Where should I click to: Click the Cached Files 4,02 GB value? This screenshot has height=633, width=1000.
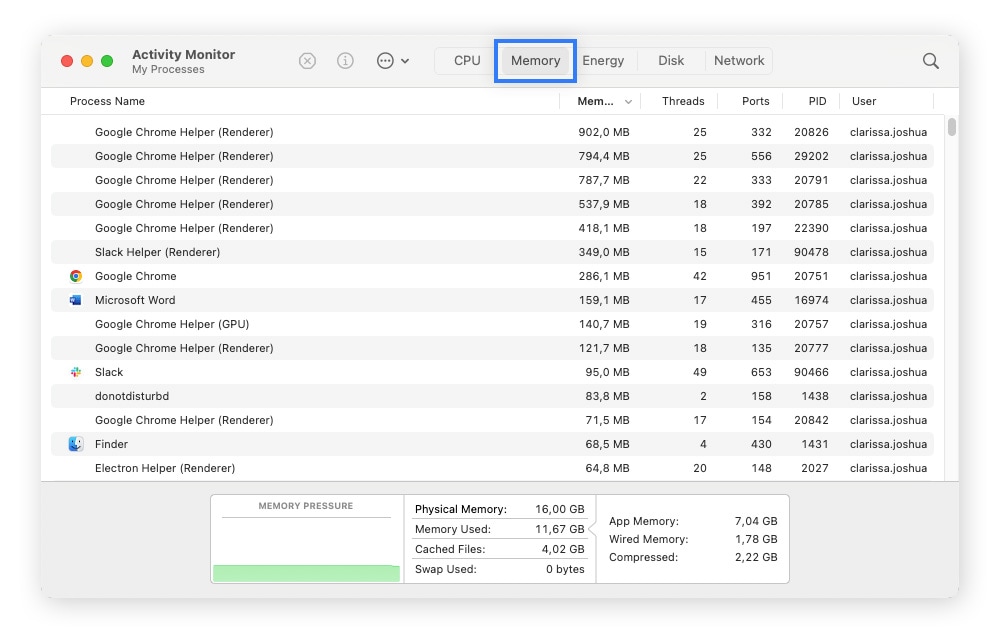tap(563, 549)
